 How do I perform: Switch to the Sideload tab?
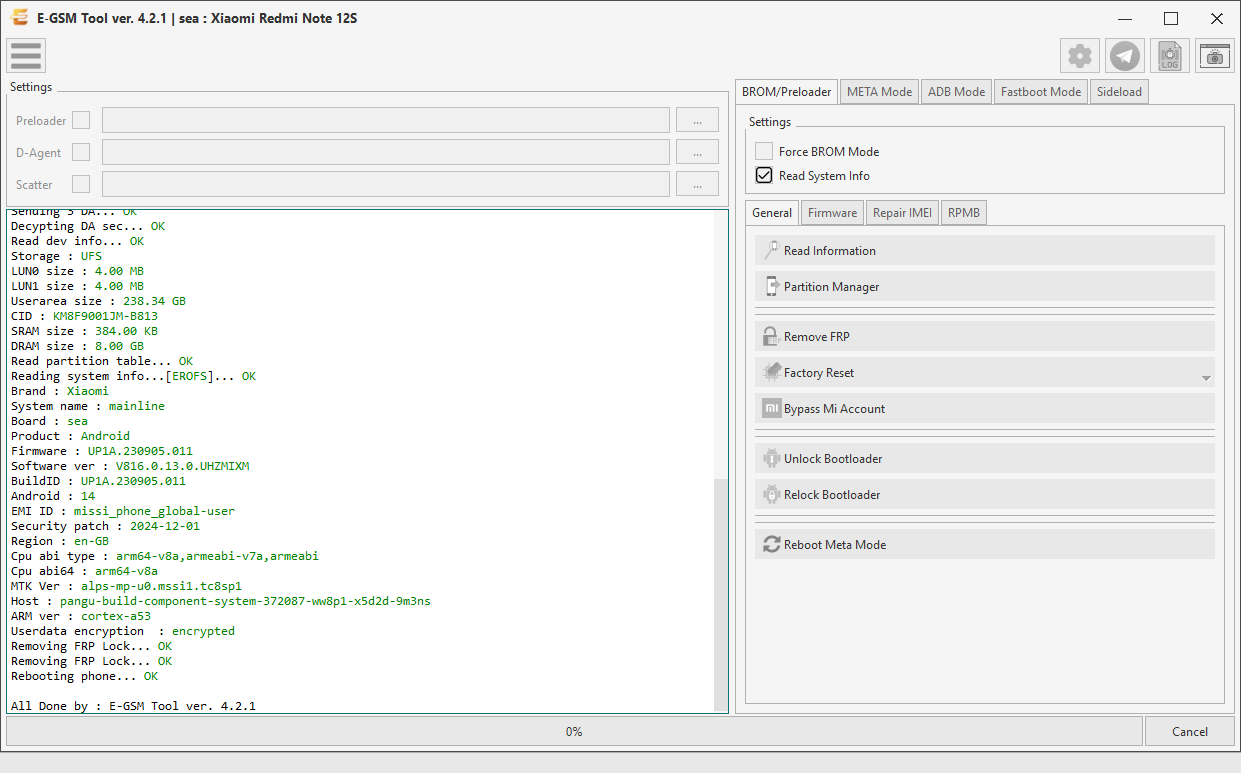click(1119, 91)
